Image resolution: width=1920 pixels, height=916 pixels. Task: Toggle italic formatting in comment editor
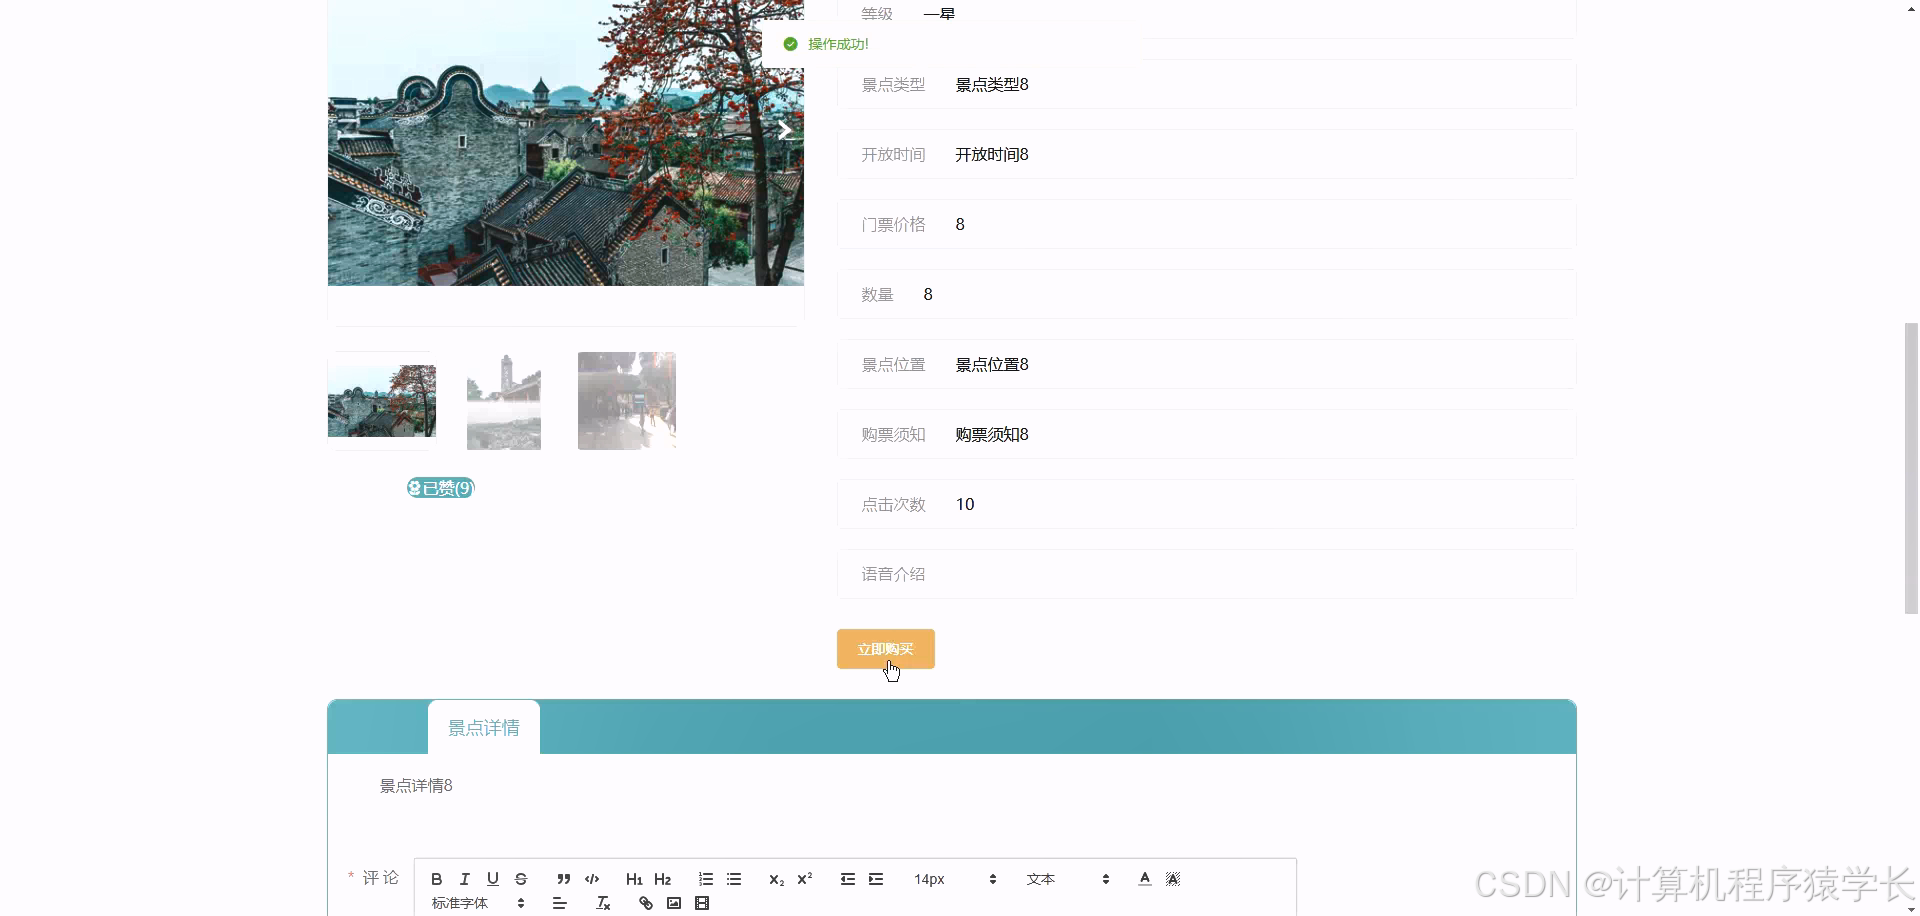coord(464,879)
